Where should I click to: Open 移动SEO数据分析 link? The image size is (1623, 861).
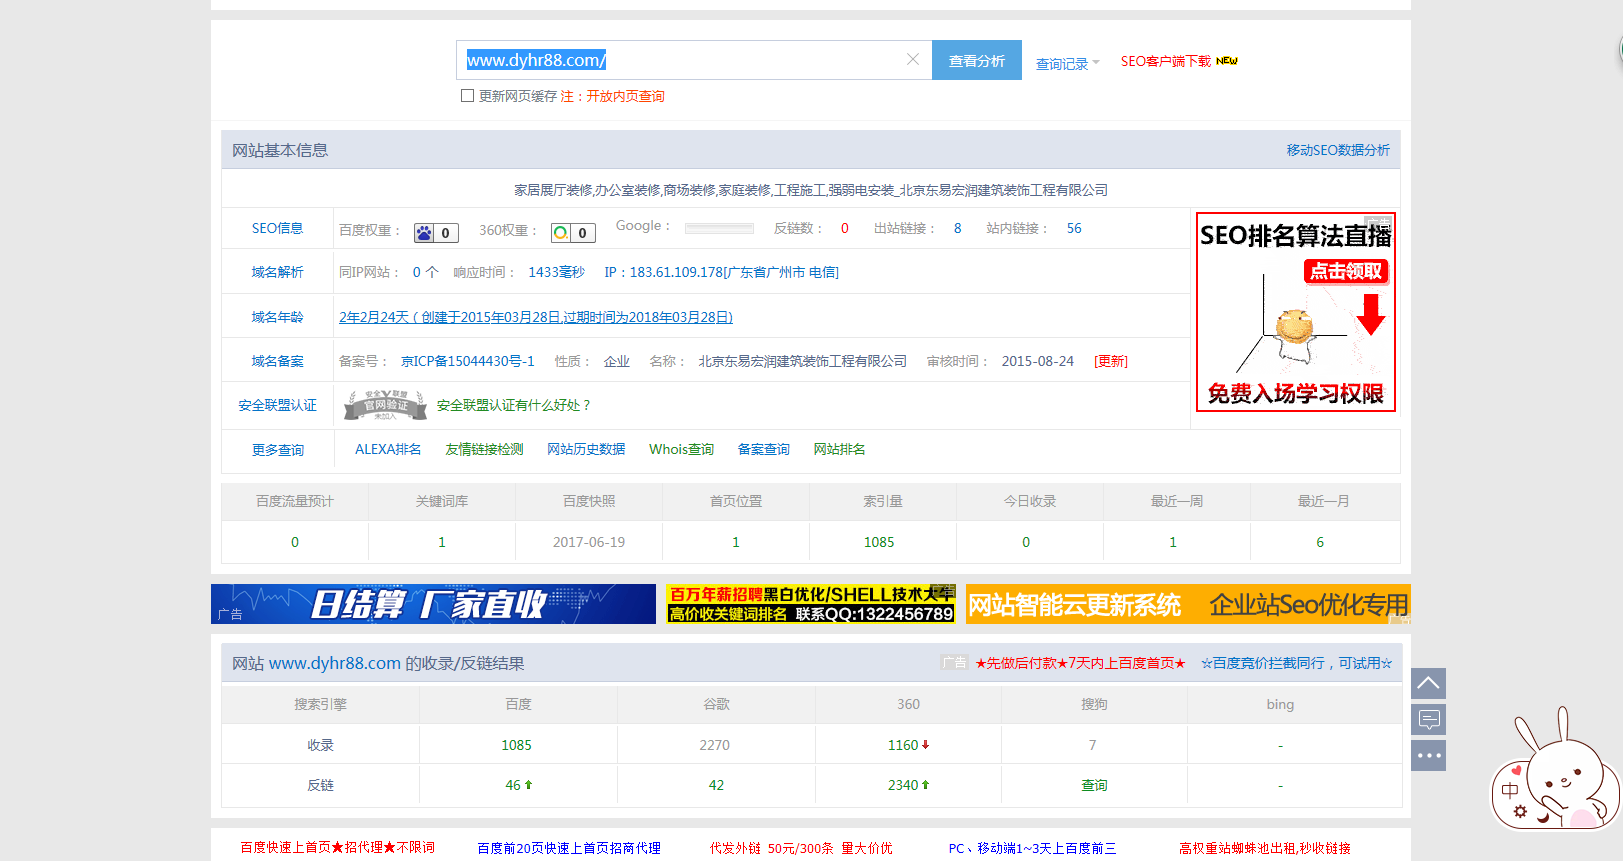coord(1337,150)
